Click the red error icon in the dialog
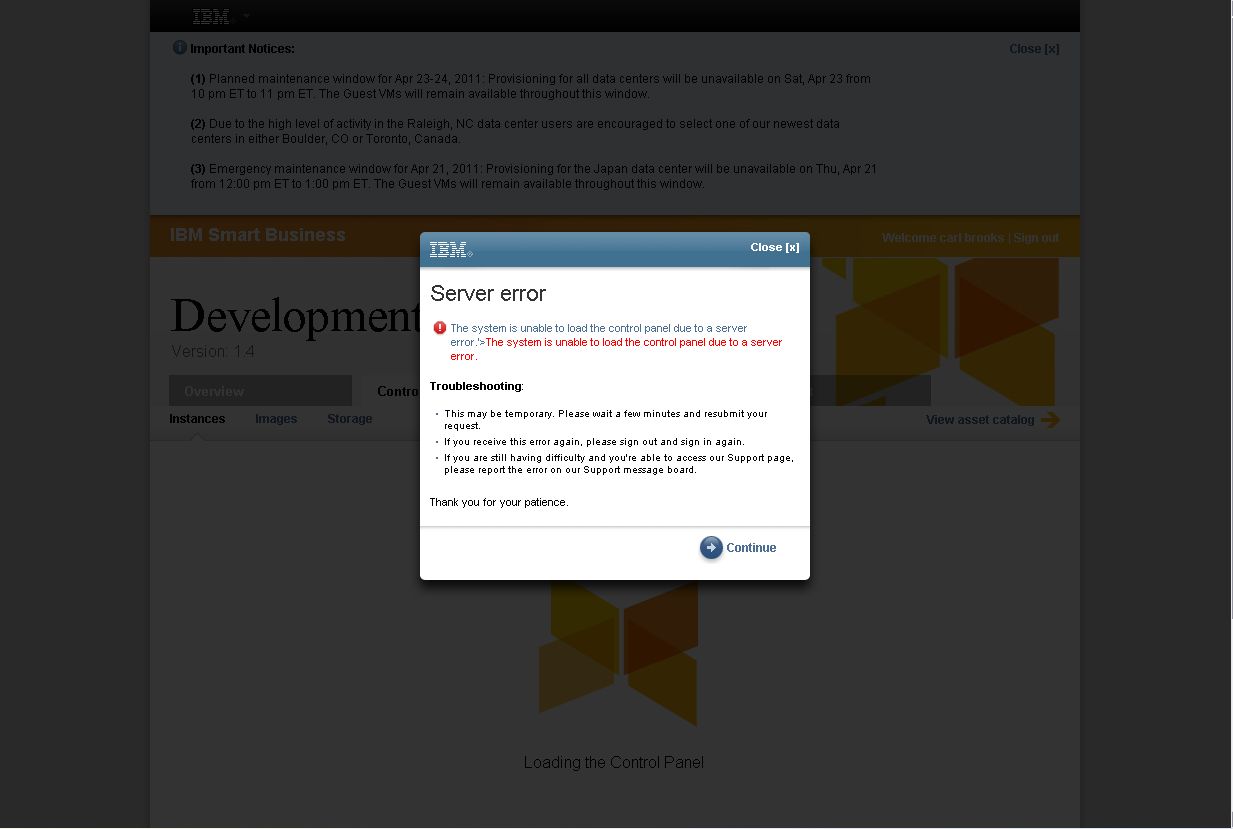Image resolution: width=1233 pixels, height=829 pixels. pyautogui.click(x=439, y=328)
